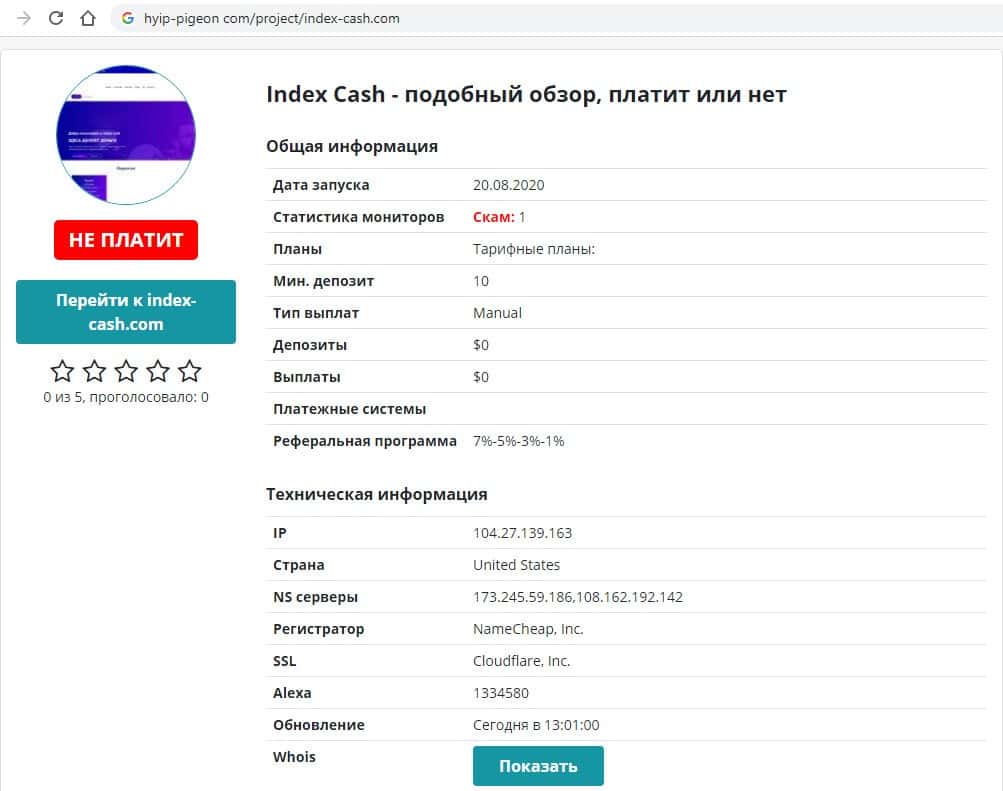Image resolution: width=1003 pixels, height=791 pixels.
Task: Rate the project two stars
Action: [95, 371]
